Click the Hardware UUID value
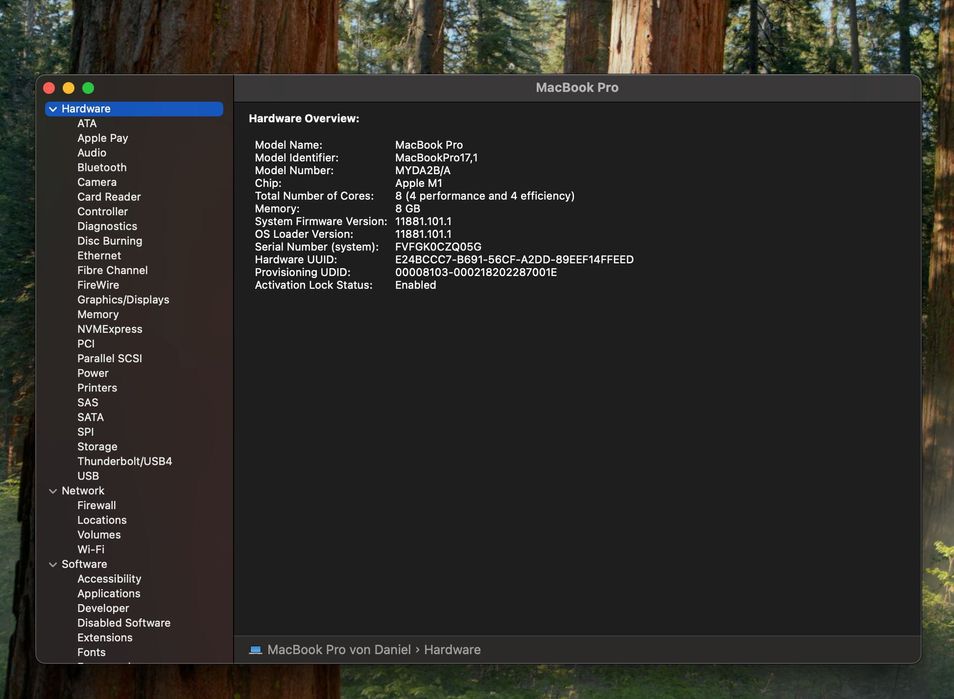This screenshot has width=954, height=699. [x=514, y=260]
